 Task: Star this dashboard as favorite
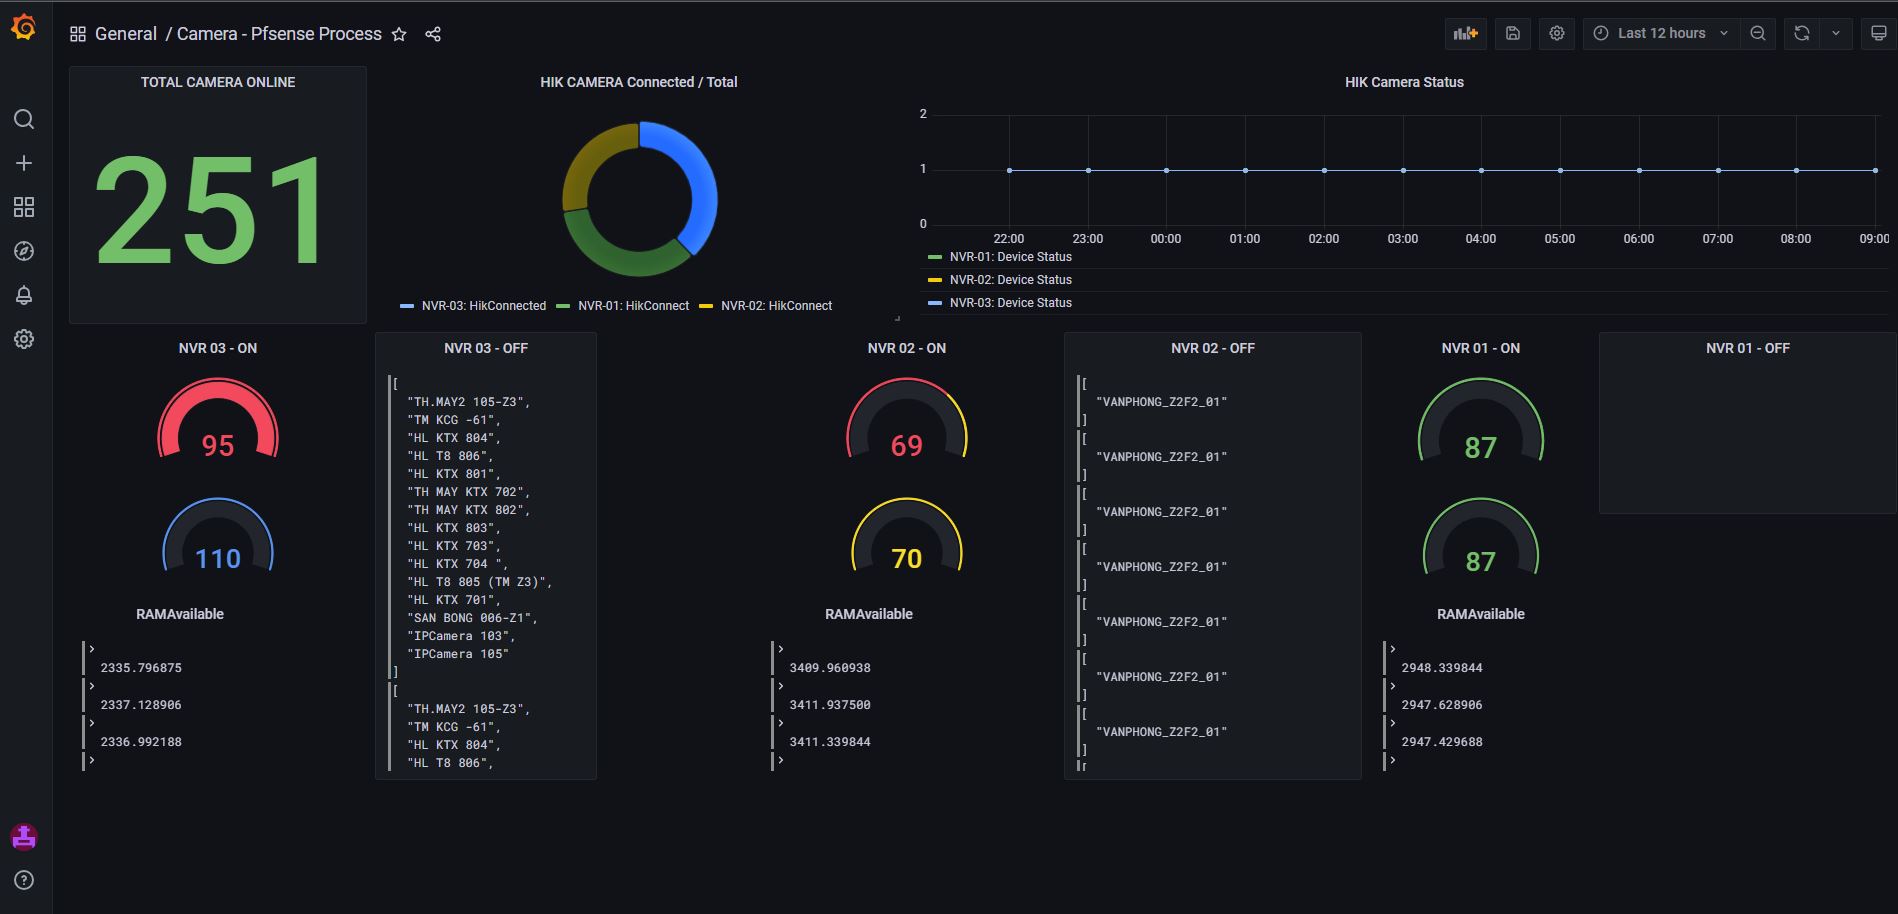click(x=399, y=34)
